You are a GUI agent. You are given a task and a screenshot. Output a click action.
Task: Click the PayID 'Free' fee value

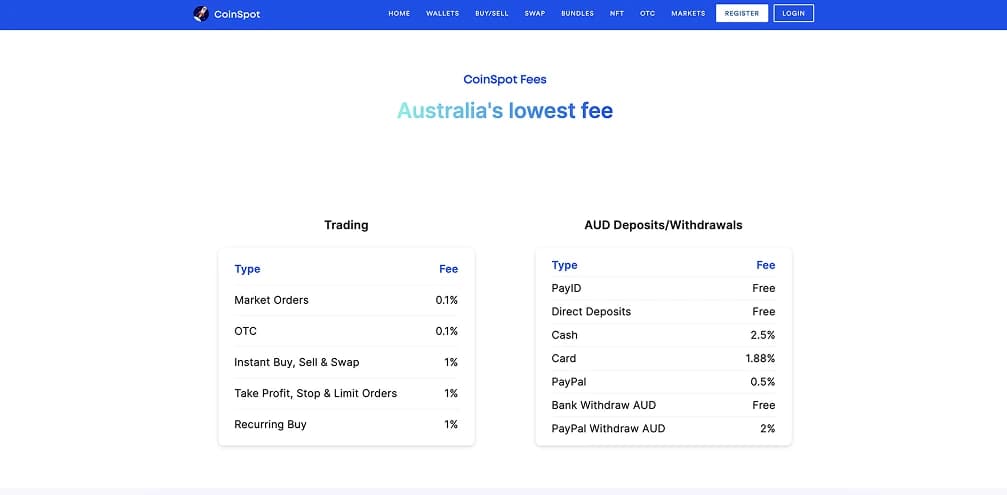[x=764, y=288]
